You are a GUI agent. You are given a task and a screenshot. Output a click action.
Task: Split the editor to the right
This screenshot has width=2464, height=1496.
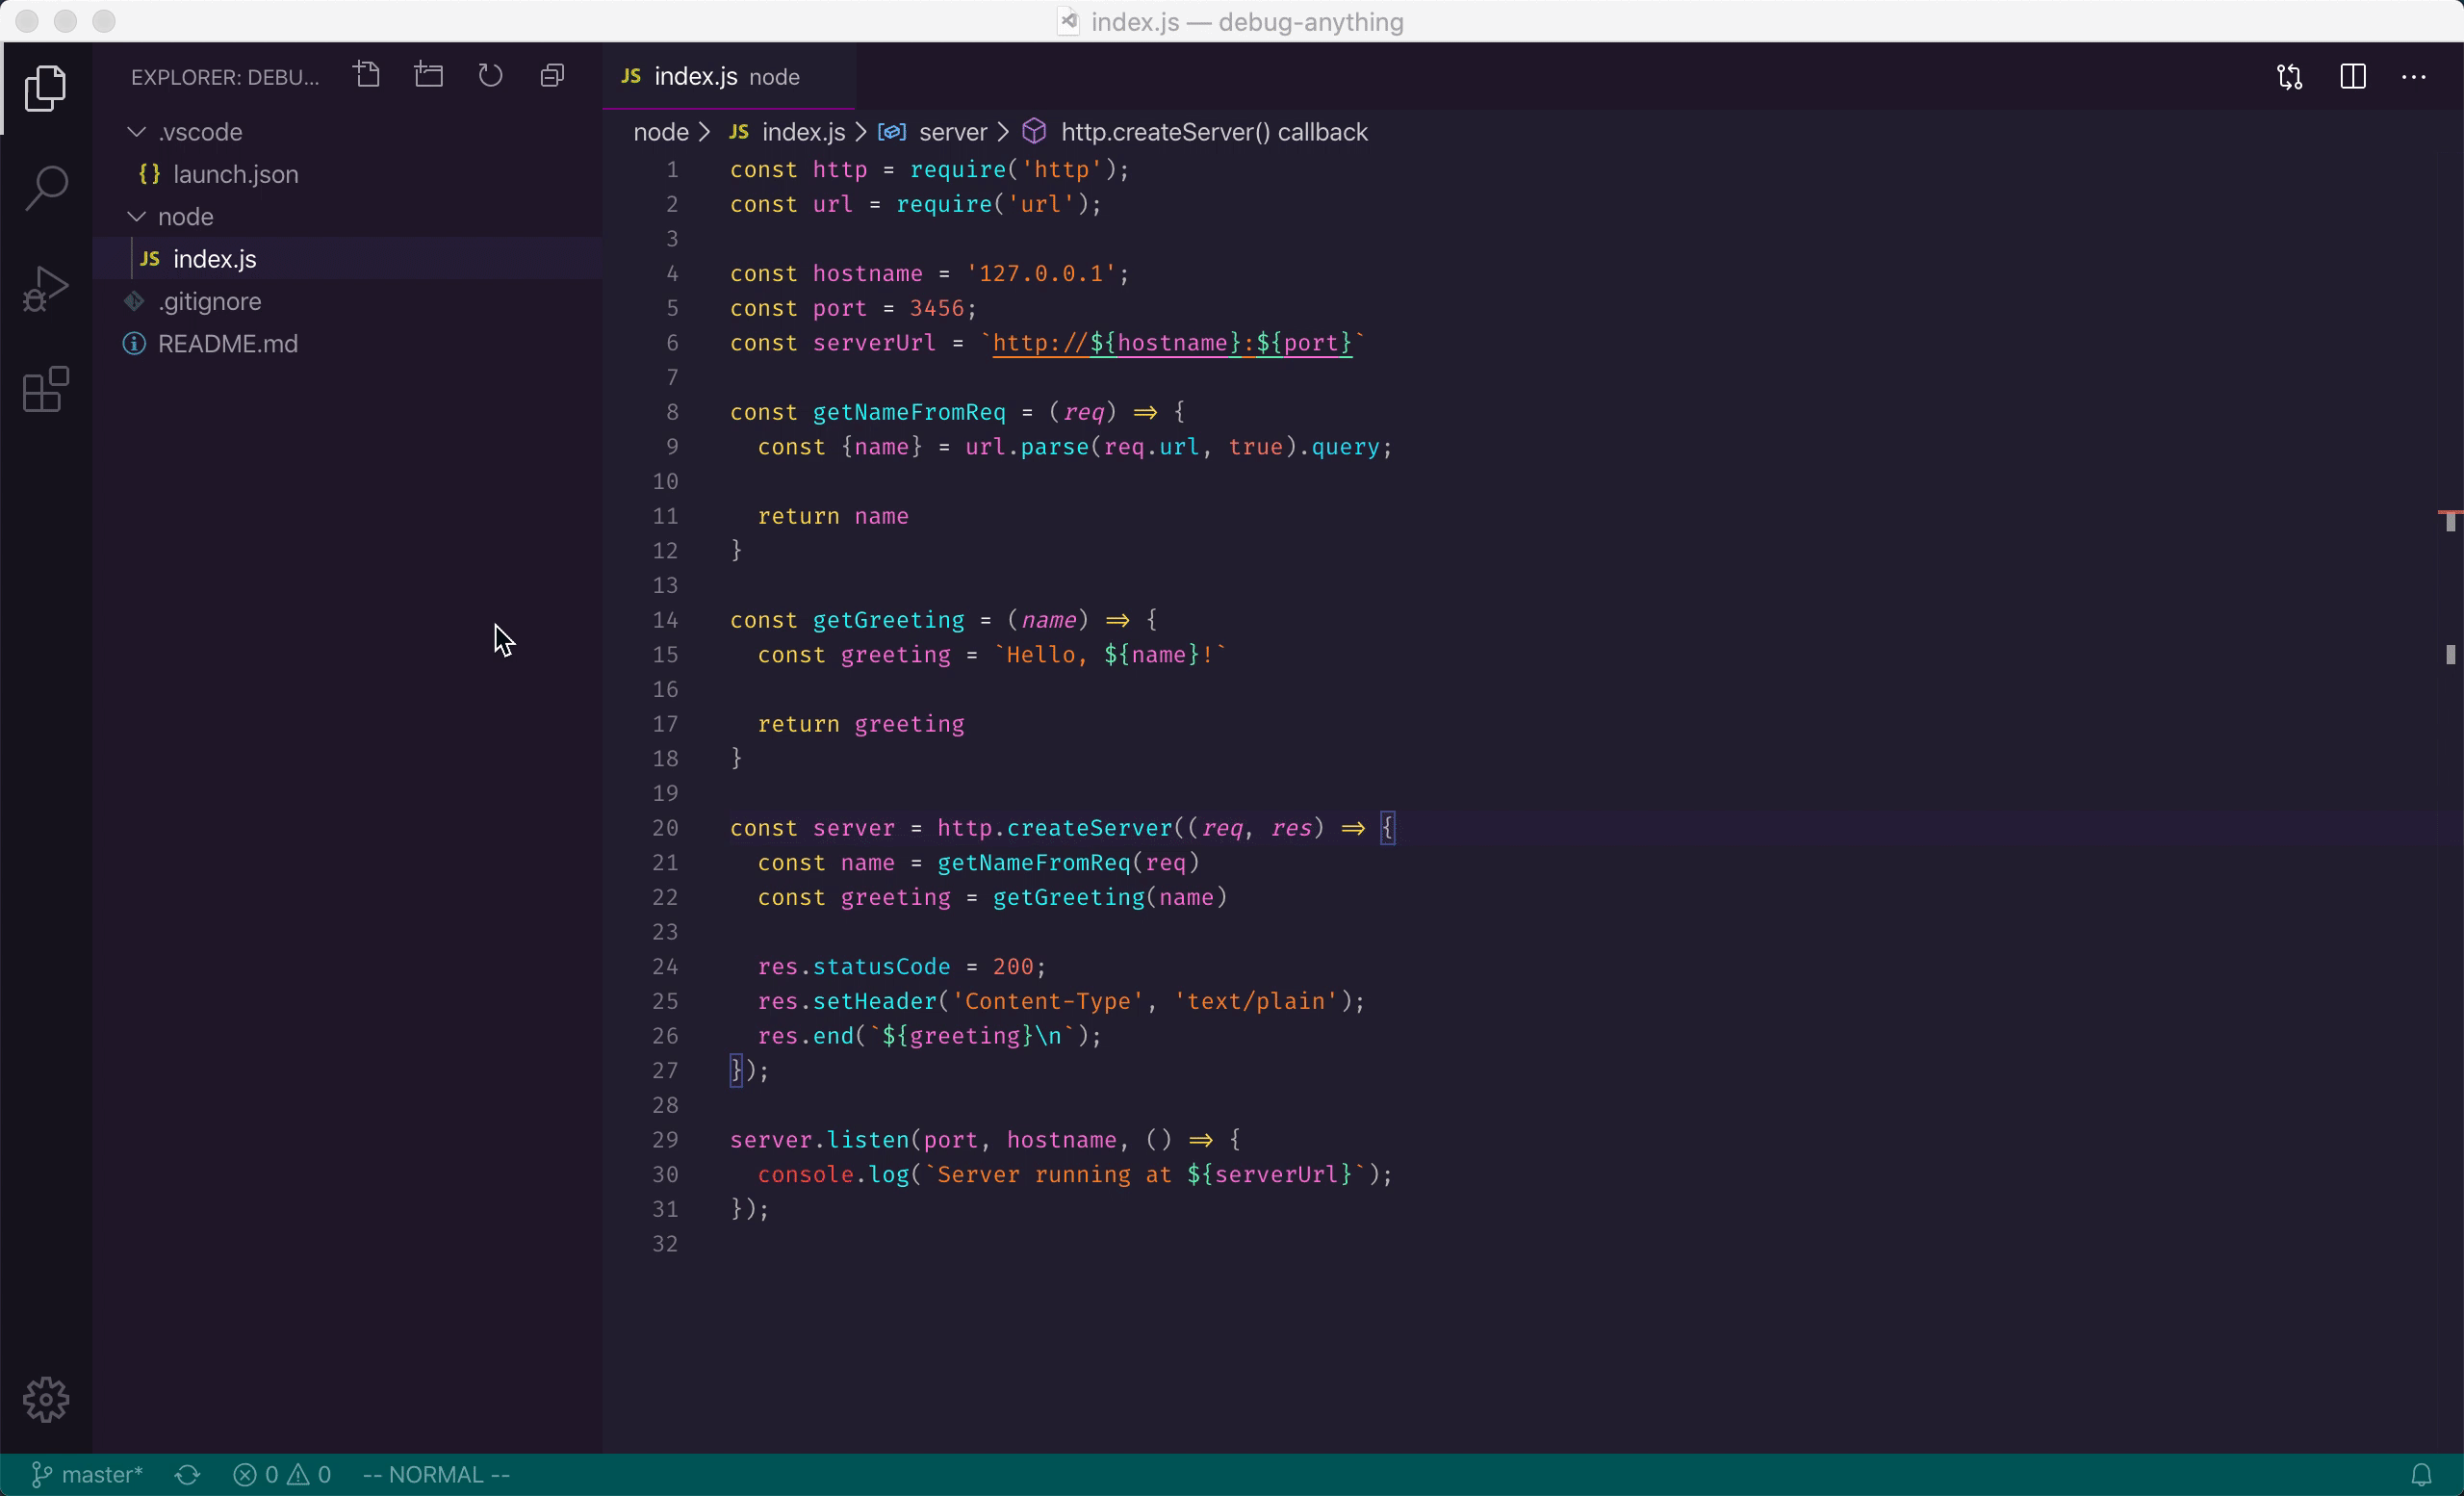point(2352,77)
